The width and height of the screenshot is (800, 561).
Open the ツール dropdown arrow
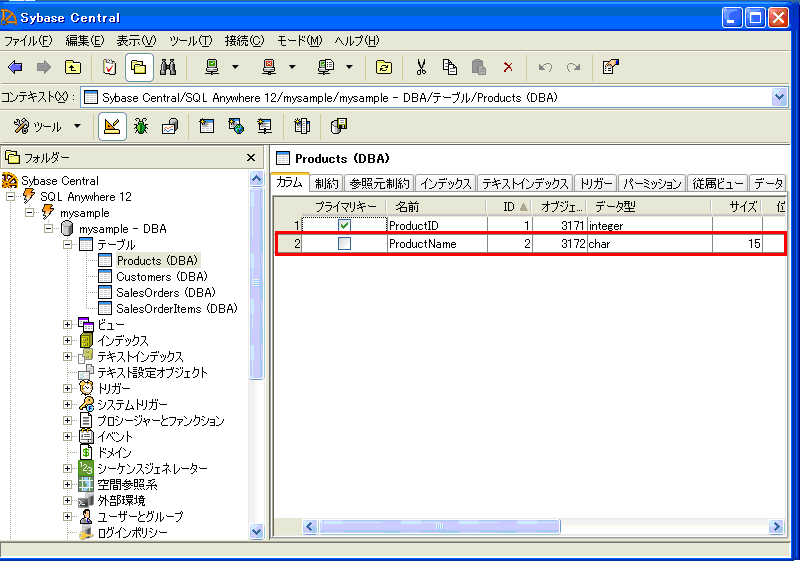coord(77,127)
